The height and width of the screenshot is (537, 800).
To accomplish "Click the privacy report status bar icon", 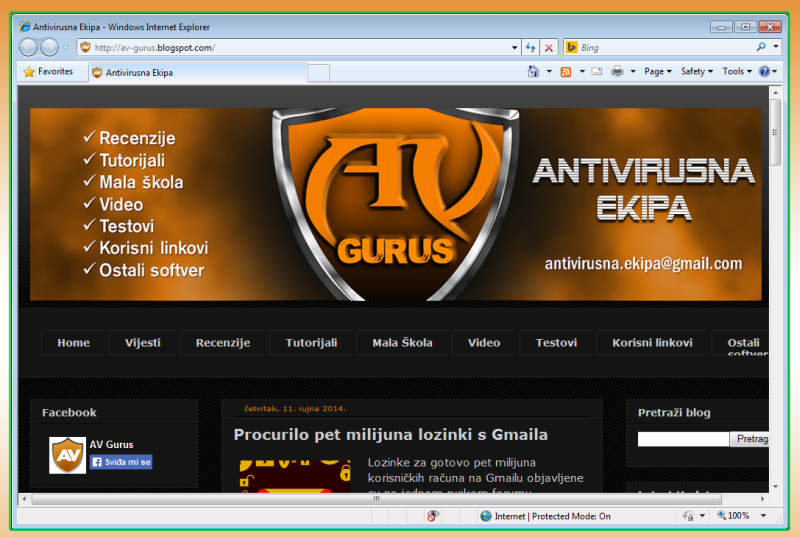I will [432, 516].
